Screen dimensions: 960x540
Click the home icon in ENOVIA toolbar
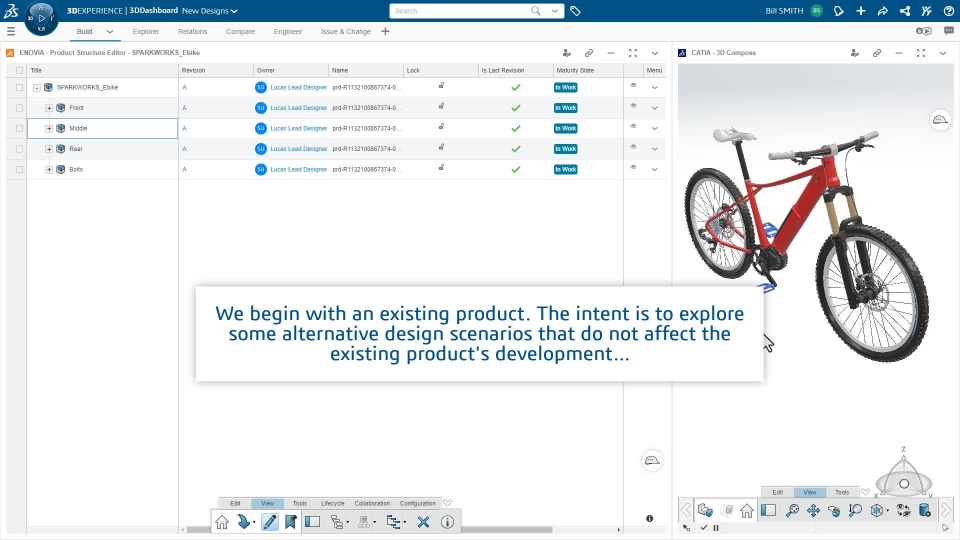(222, 522)
